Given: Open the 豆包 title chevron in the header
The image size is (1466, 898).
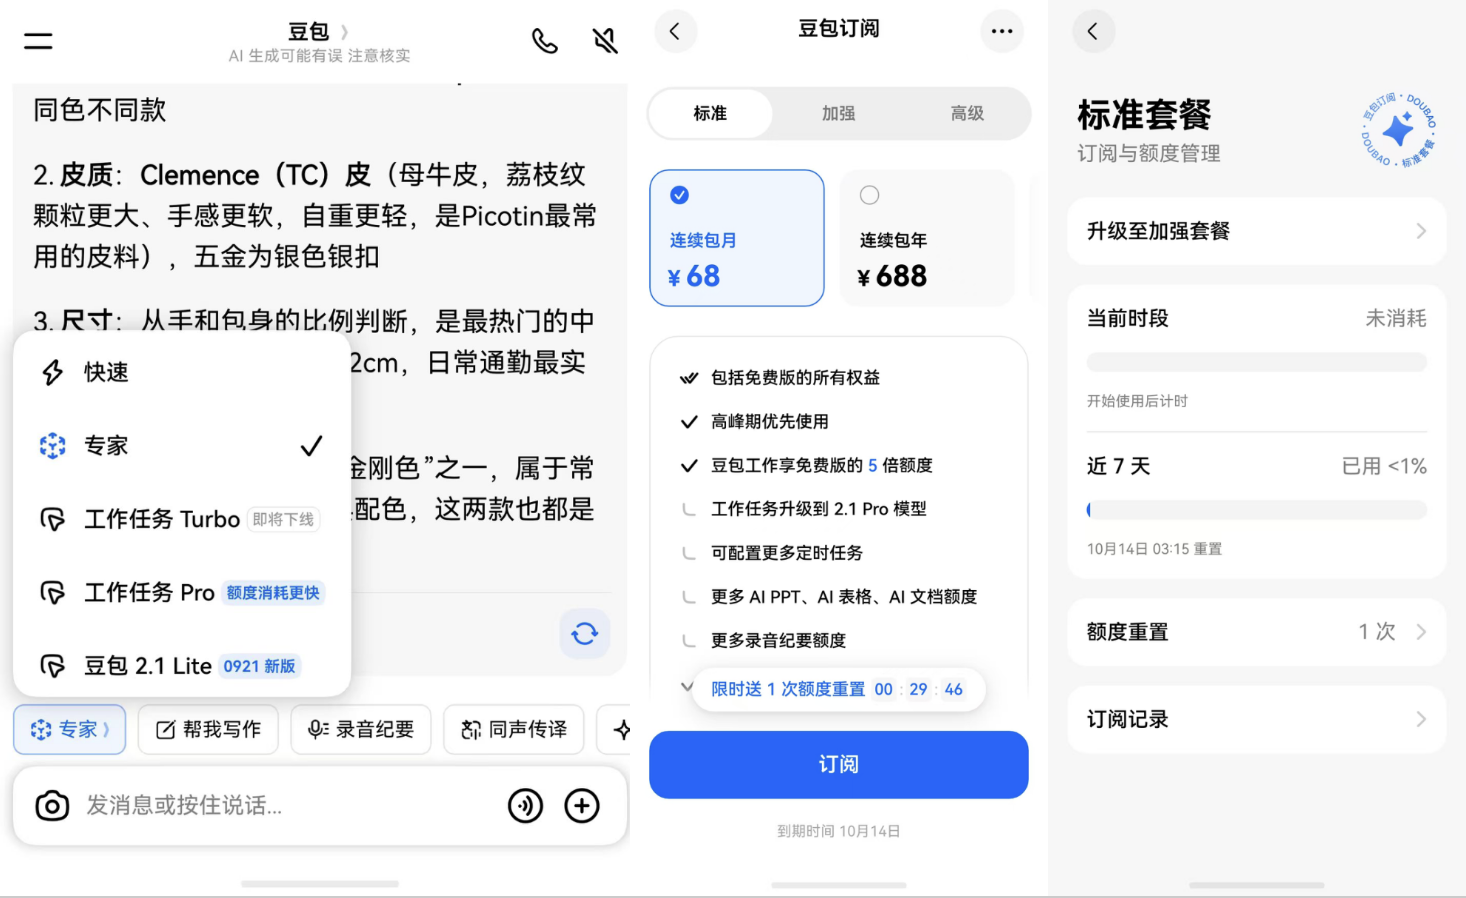Looking at the screenshot, I should (x=345, y=32).
